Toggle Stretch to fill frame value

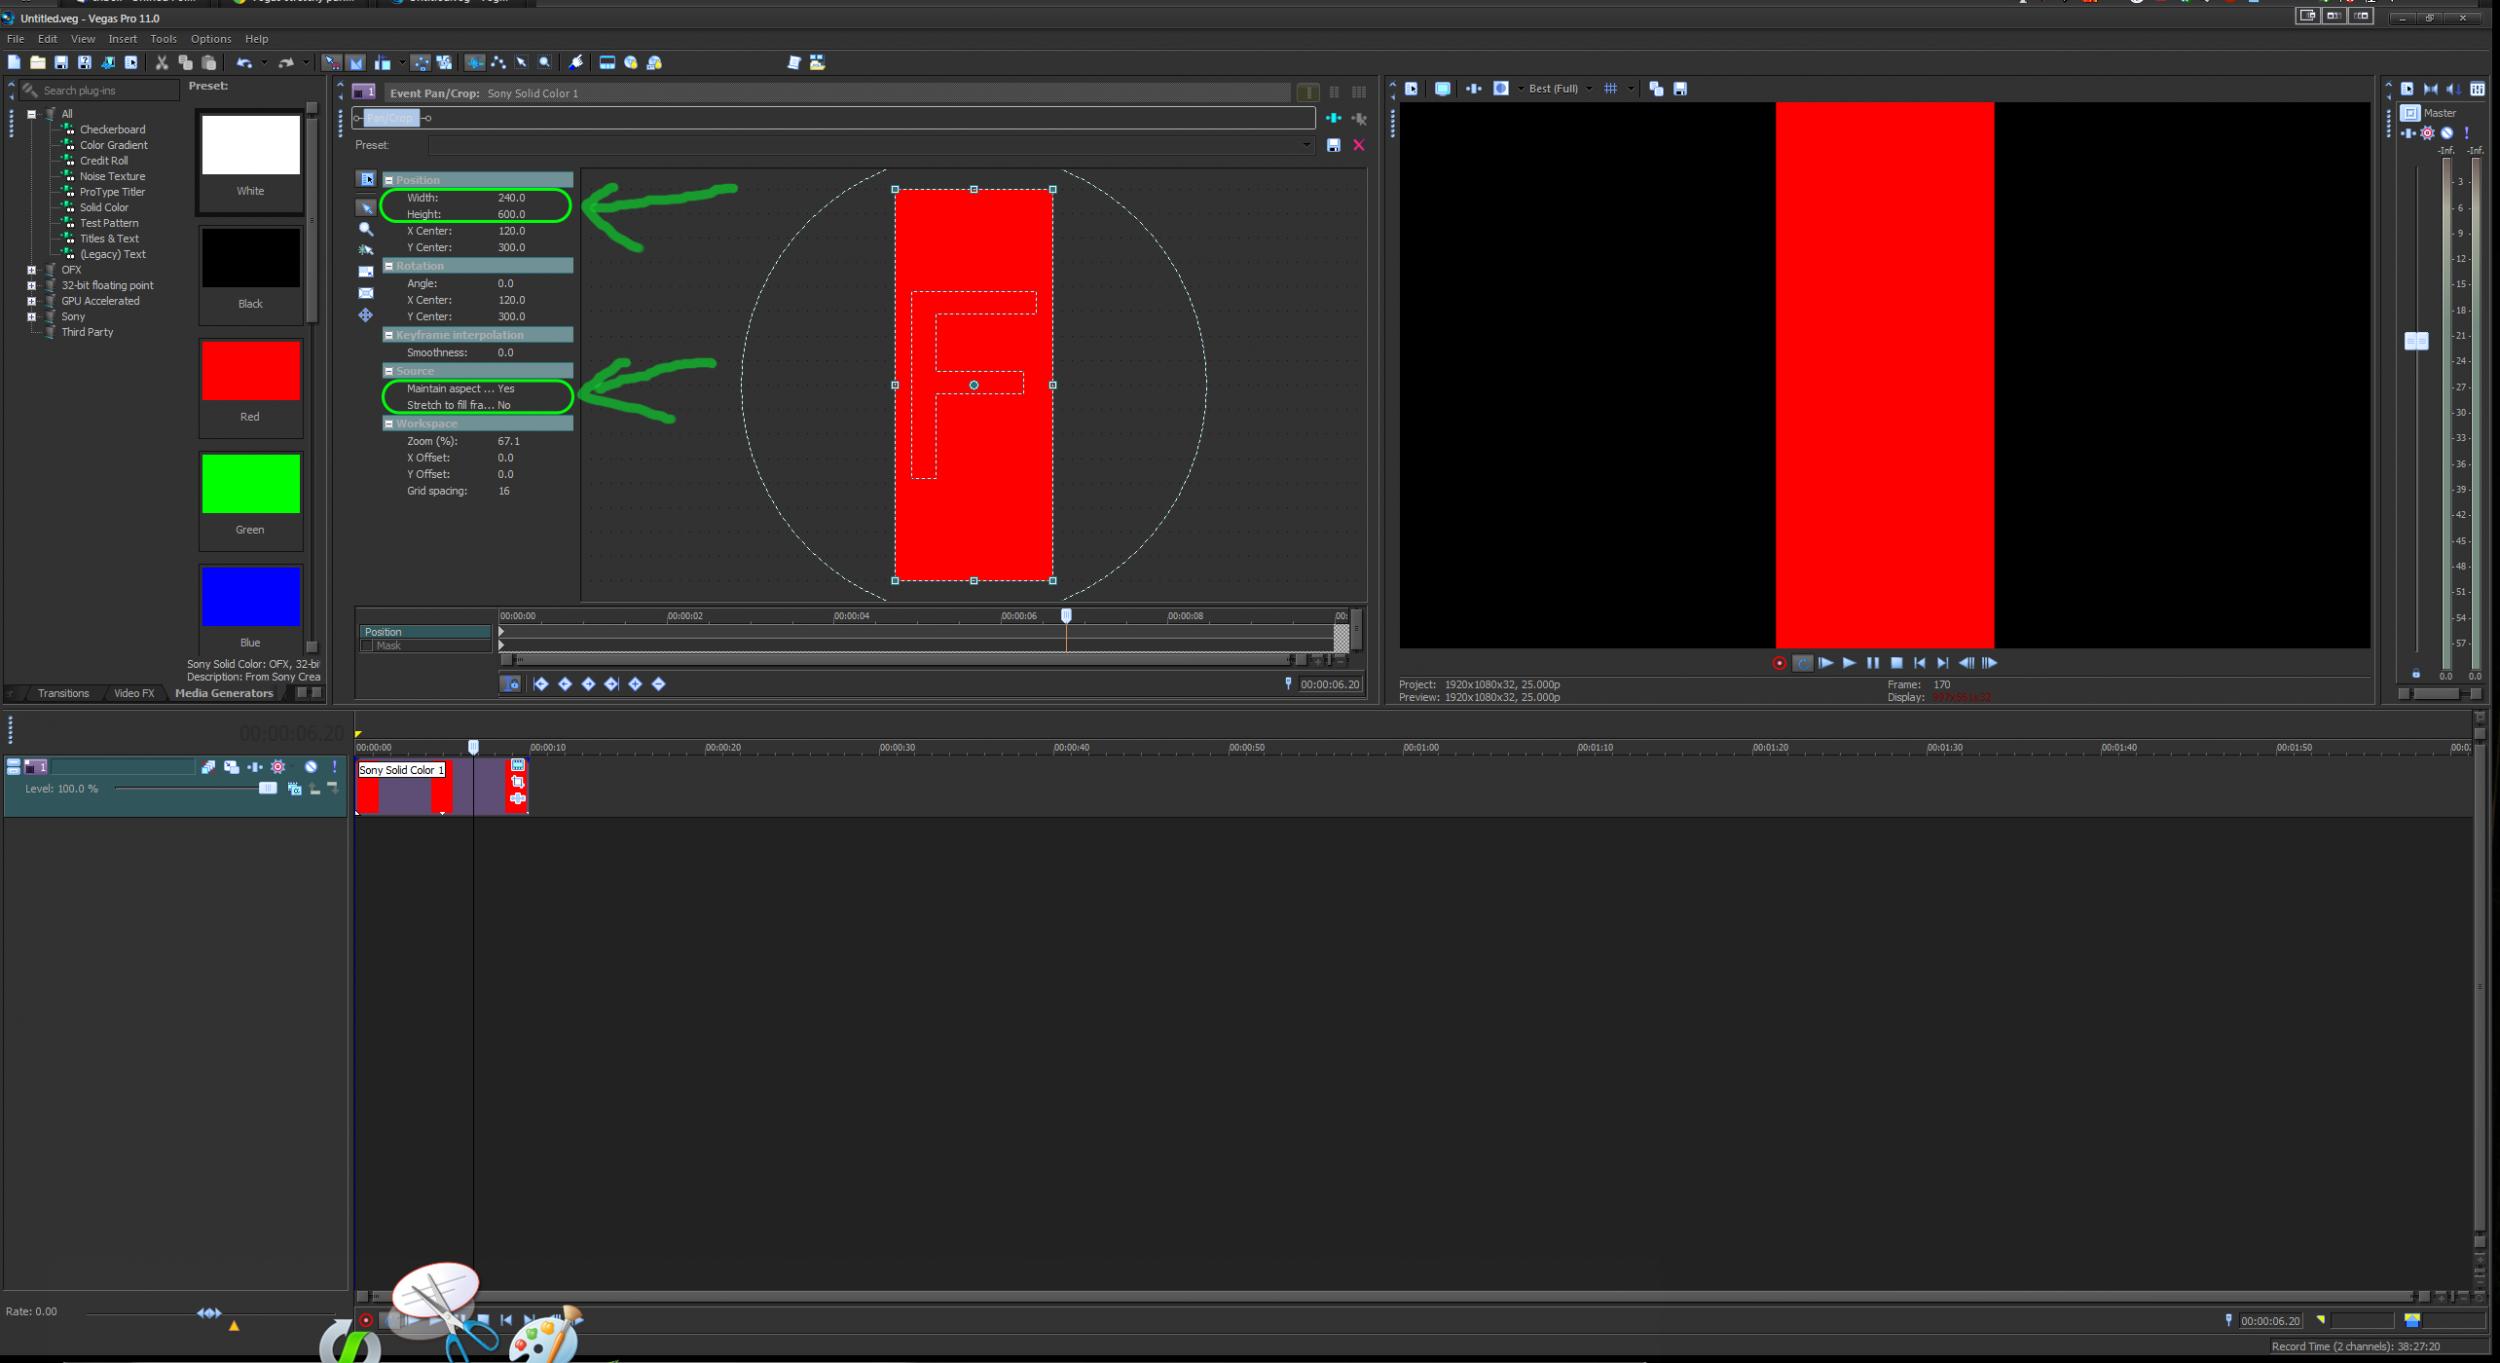pos(504,405)
